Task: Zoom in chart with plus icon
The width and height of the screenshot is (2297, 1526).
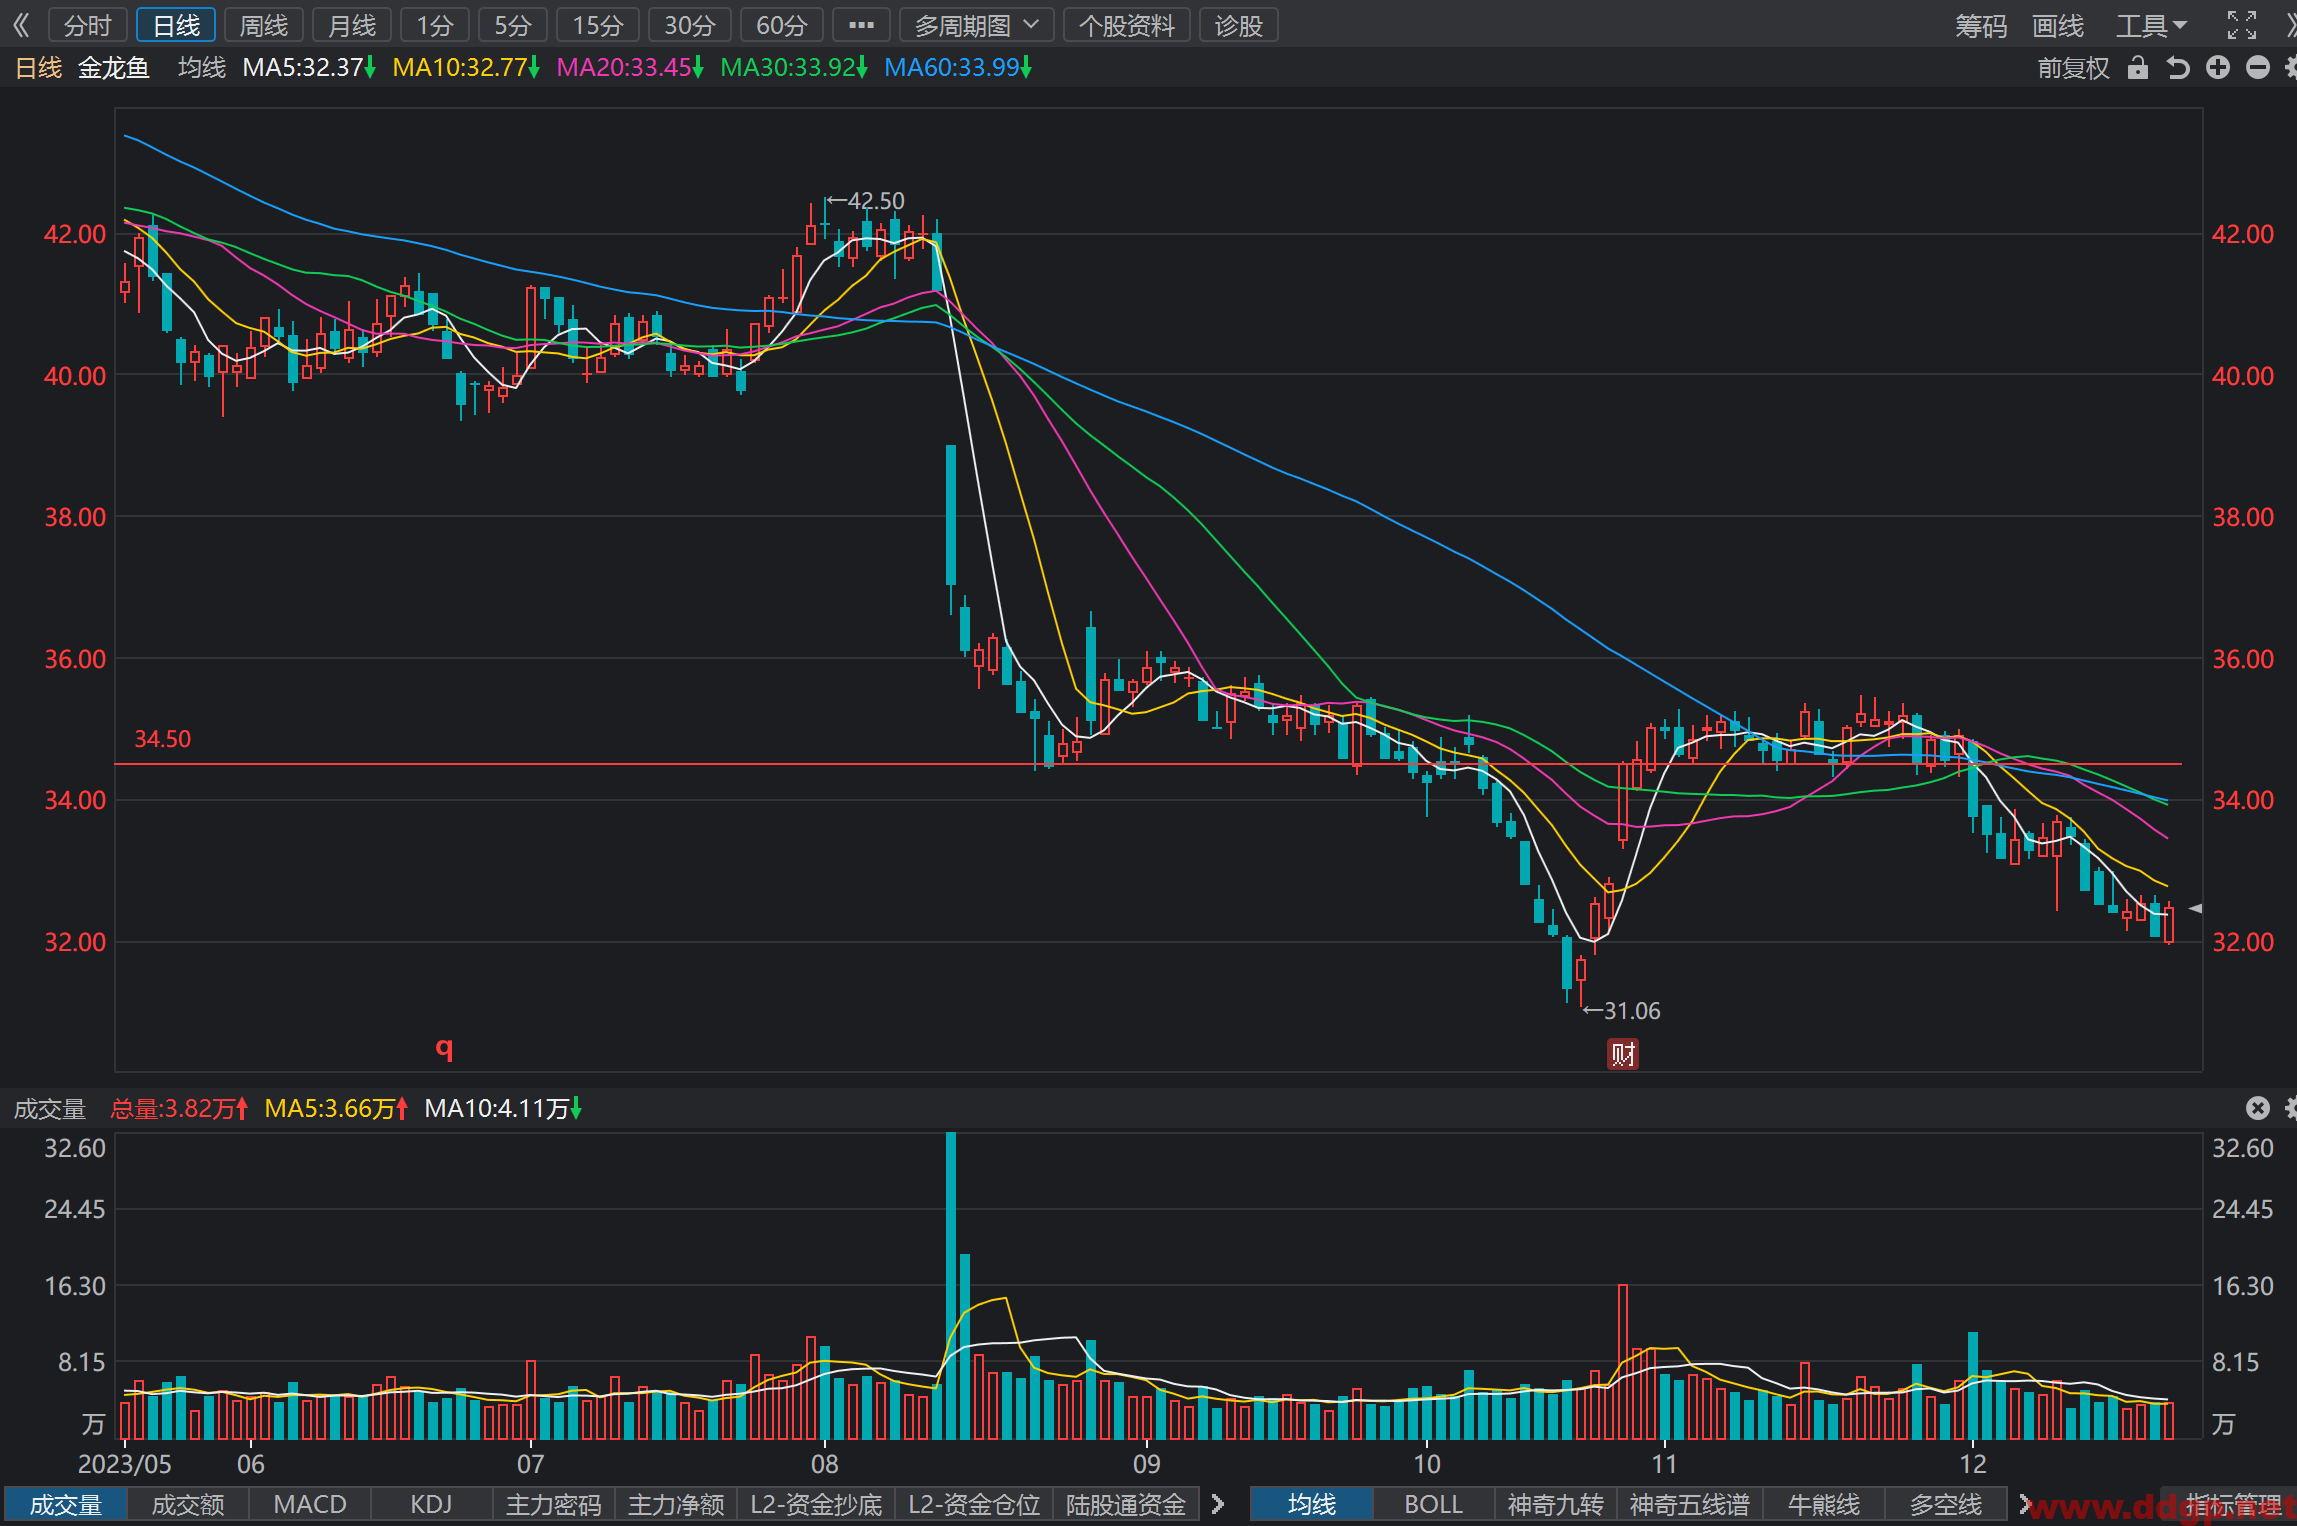Action: coord(2218,67)
